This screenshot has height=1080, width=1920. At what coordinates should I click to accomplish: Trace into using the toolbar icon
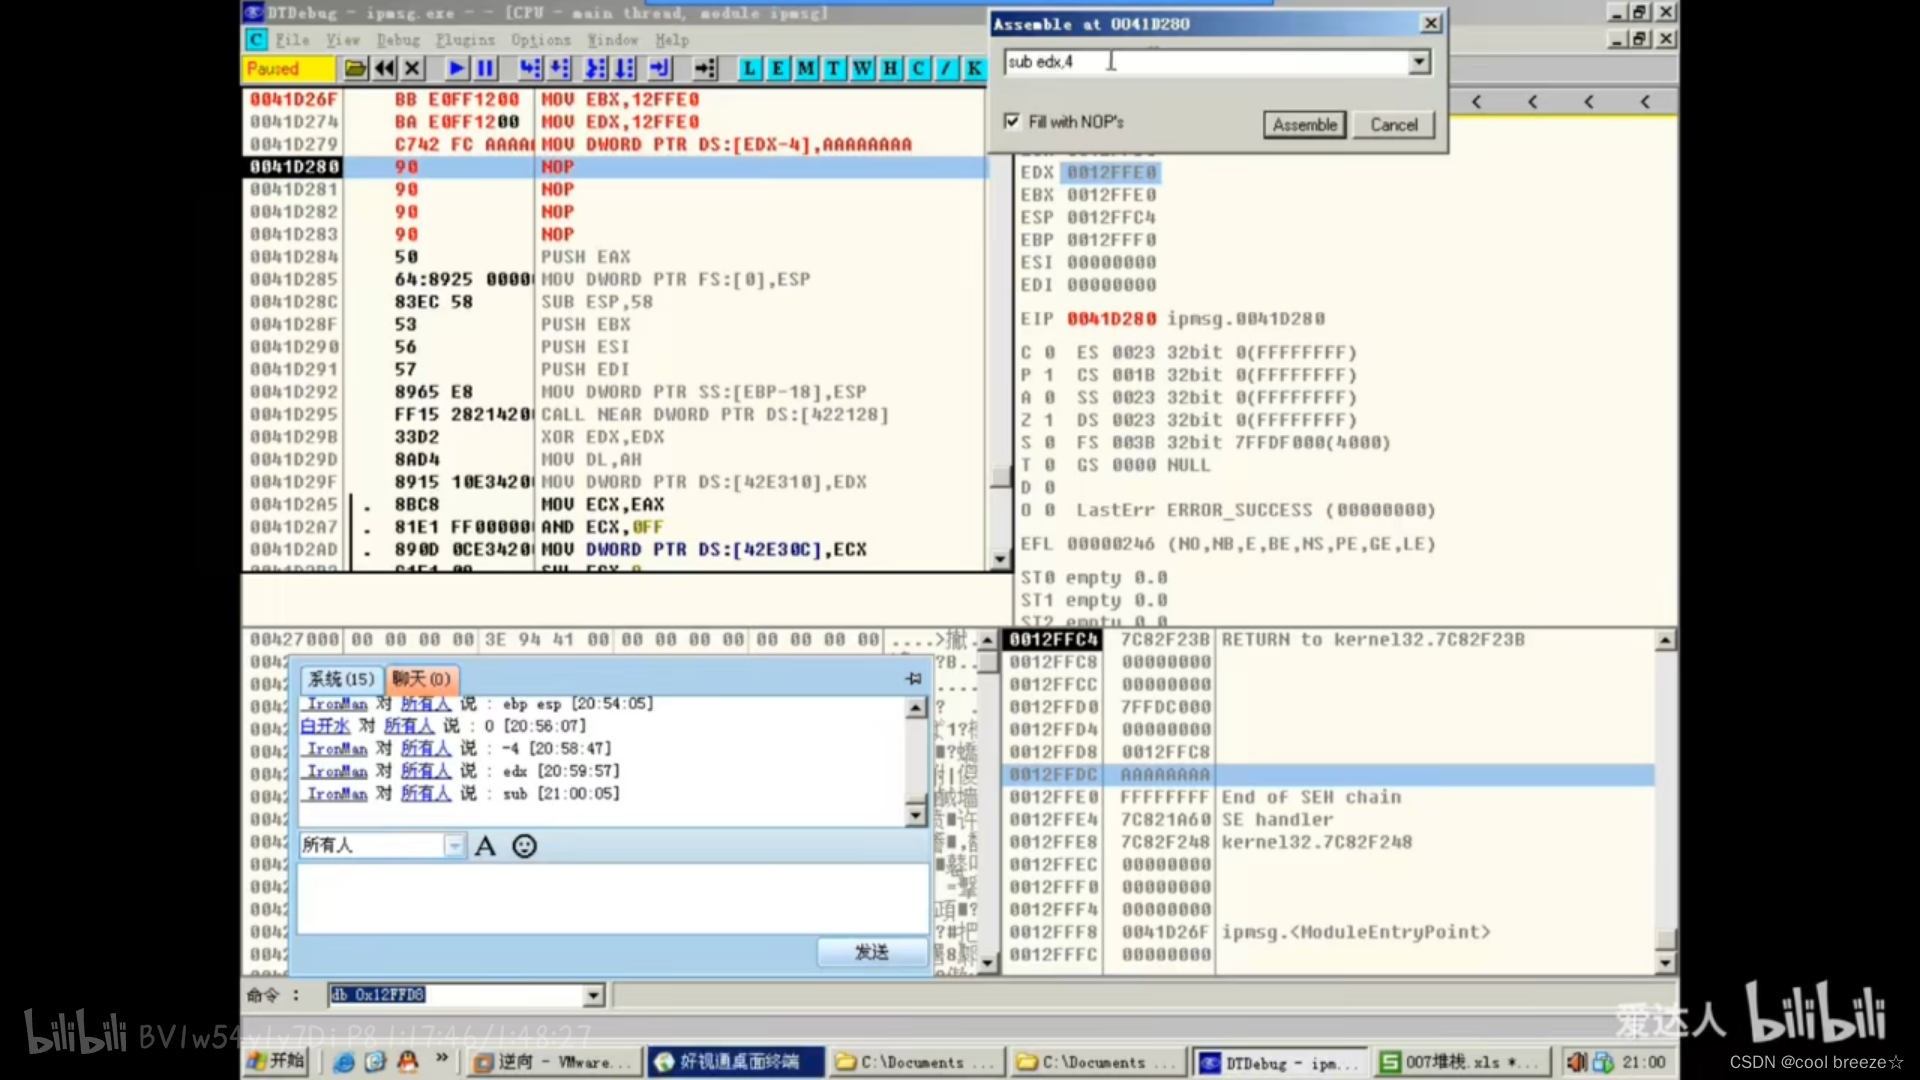pyautogui.click(x=595, y=68)
